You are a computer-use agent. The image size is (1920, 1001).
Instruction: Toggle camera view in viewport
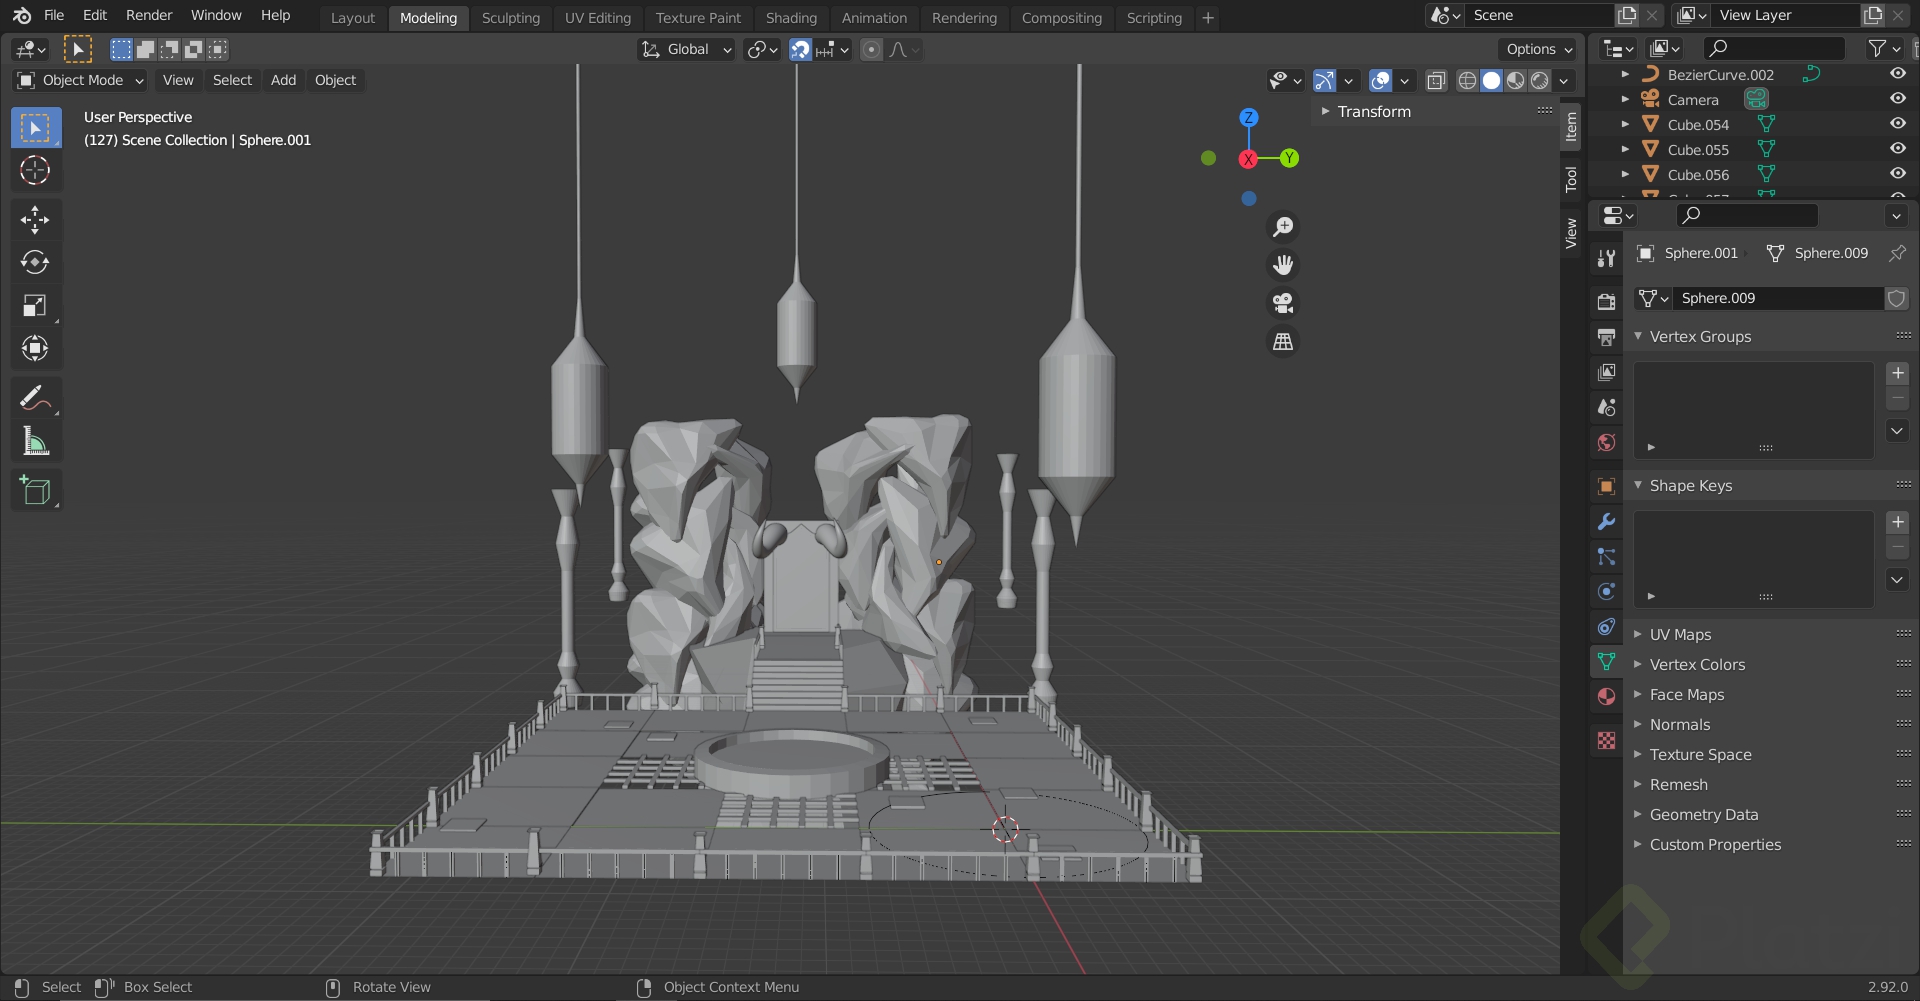pyautogui.click(x=1283, y=303)
